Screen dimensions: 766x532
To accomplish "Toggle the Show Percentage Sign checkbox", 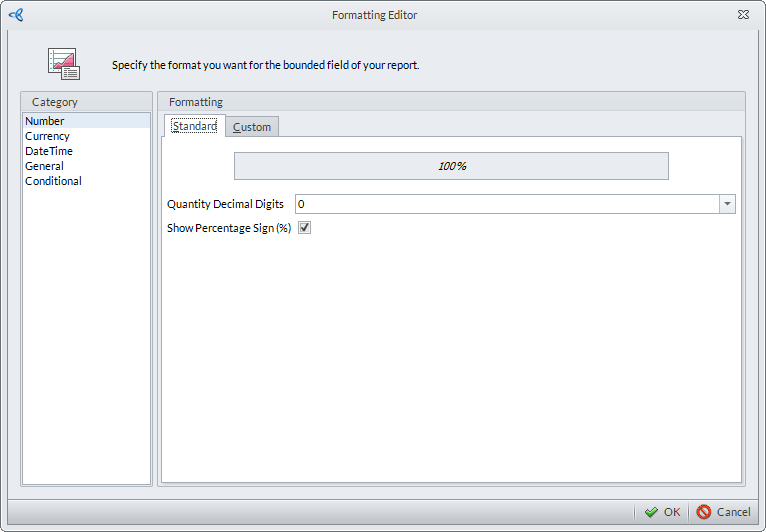I will (305, 228).
